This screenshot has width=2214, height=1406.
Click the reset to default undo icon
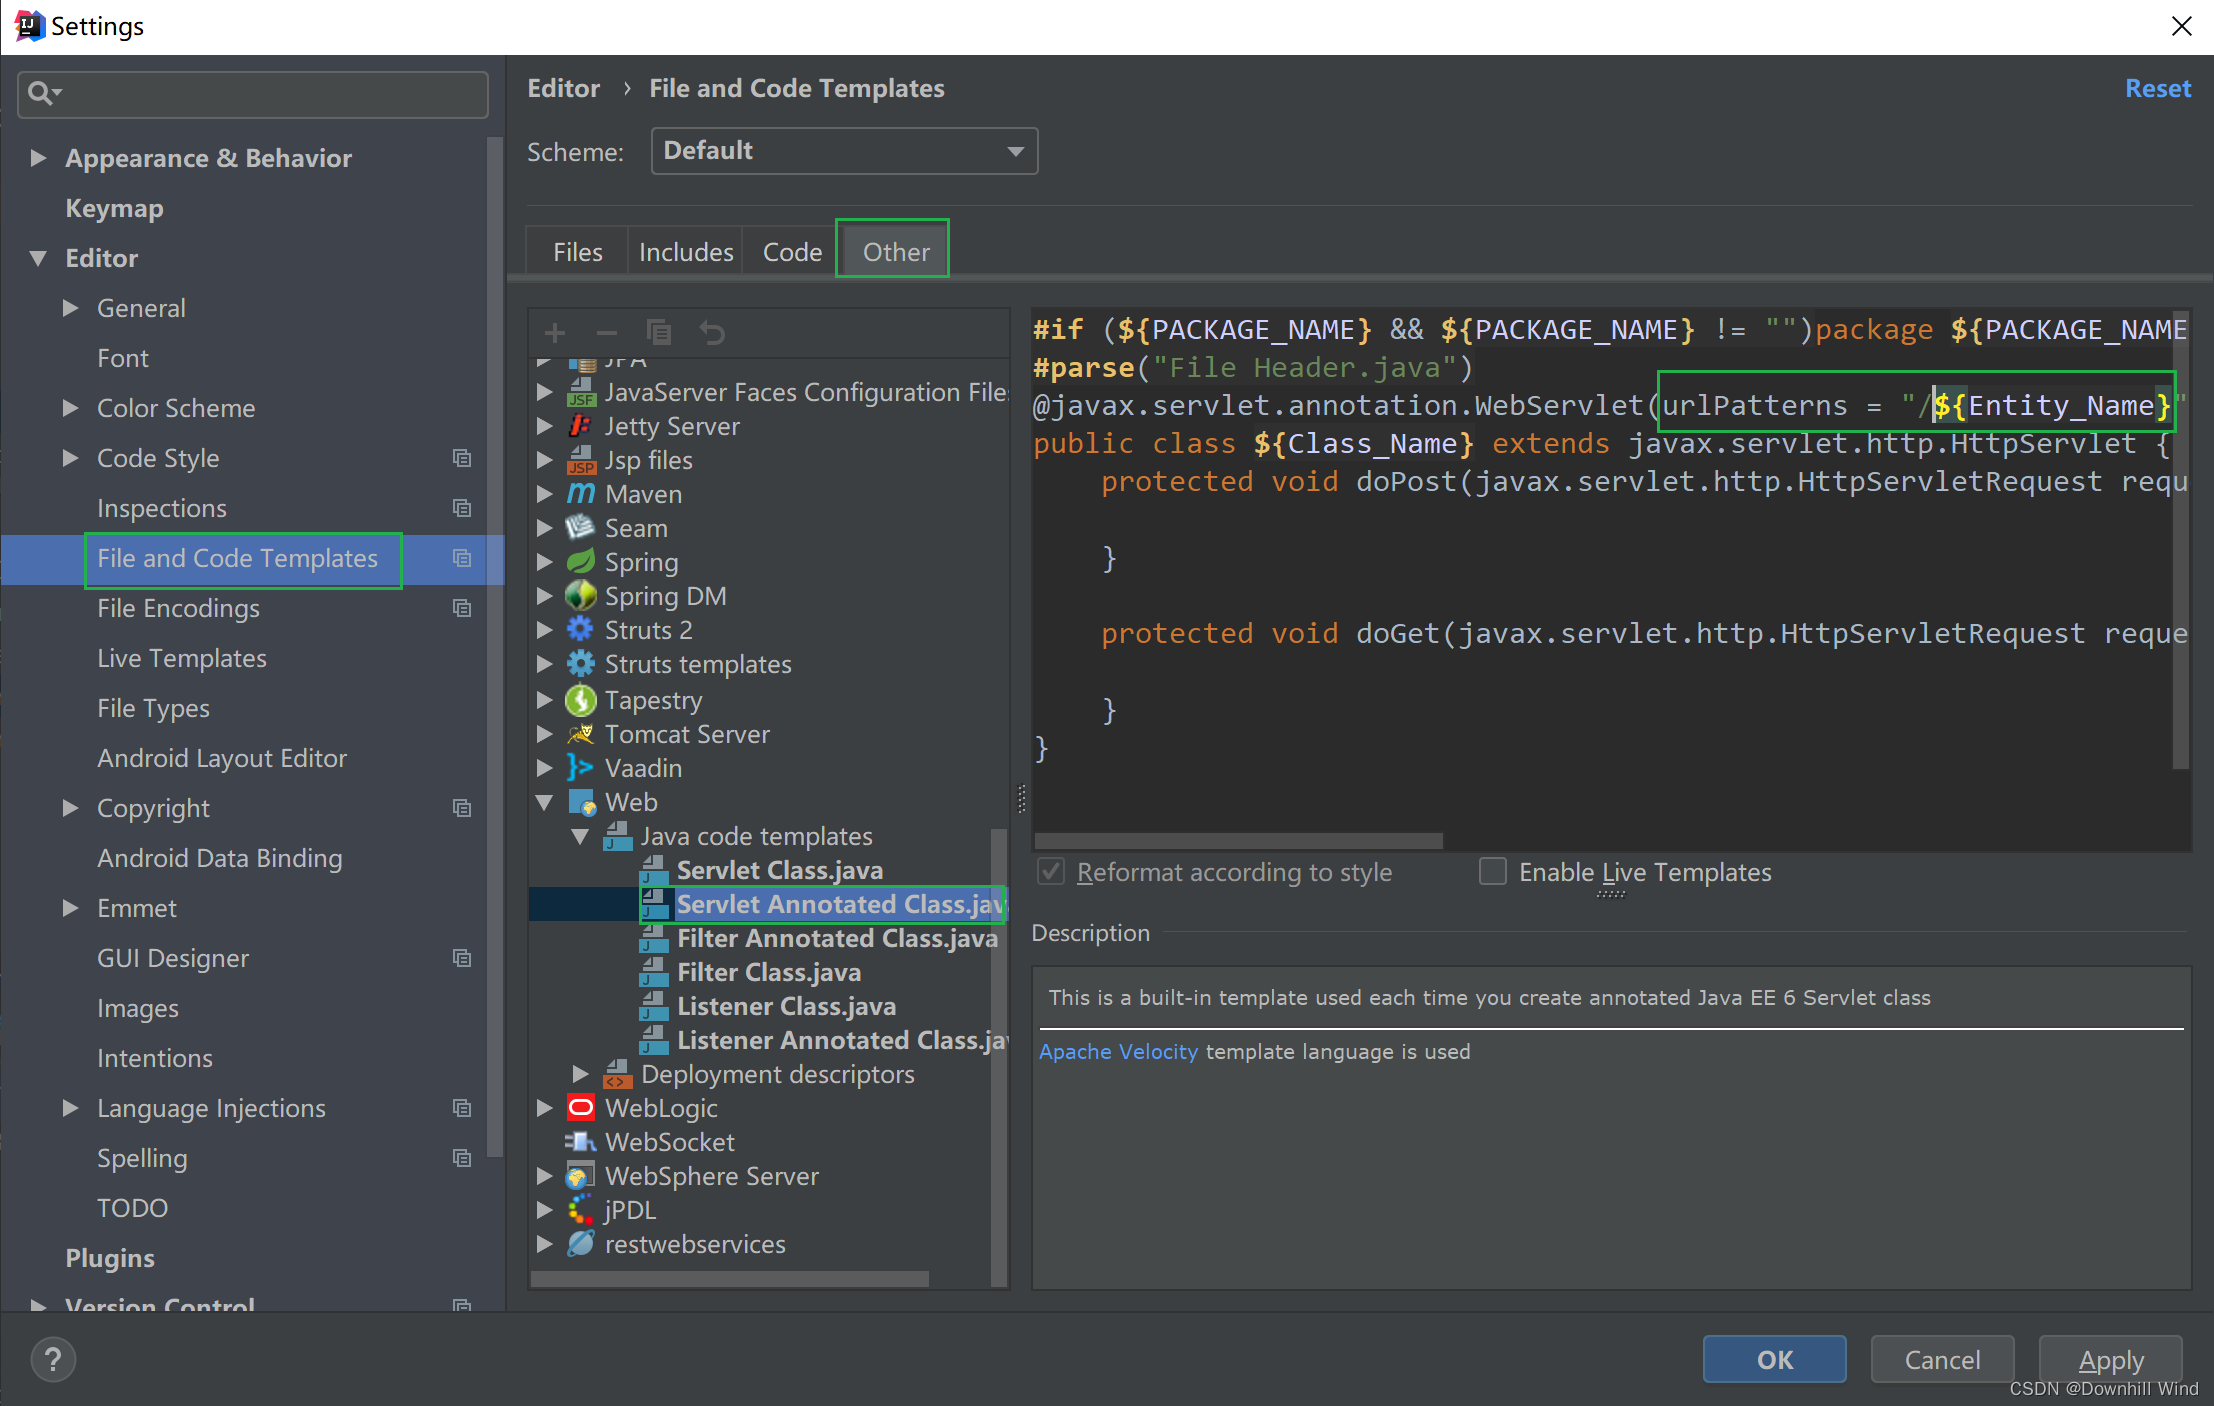[x=712, y=332]
